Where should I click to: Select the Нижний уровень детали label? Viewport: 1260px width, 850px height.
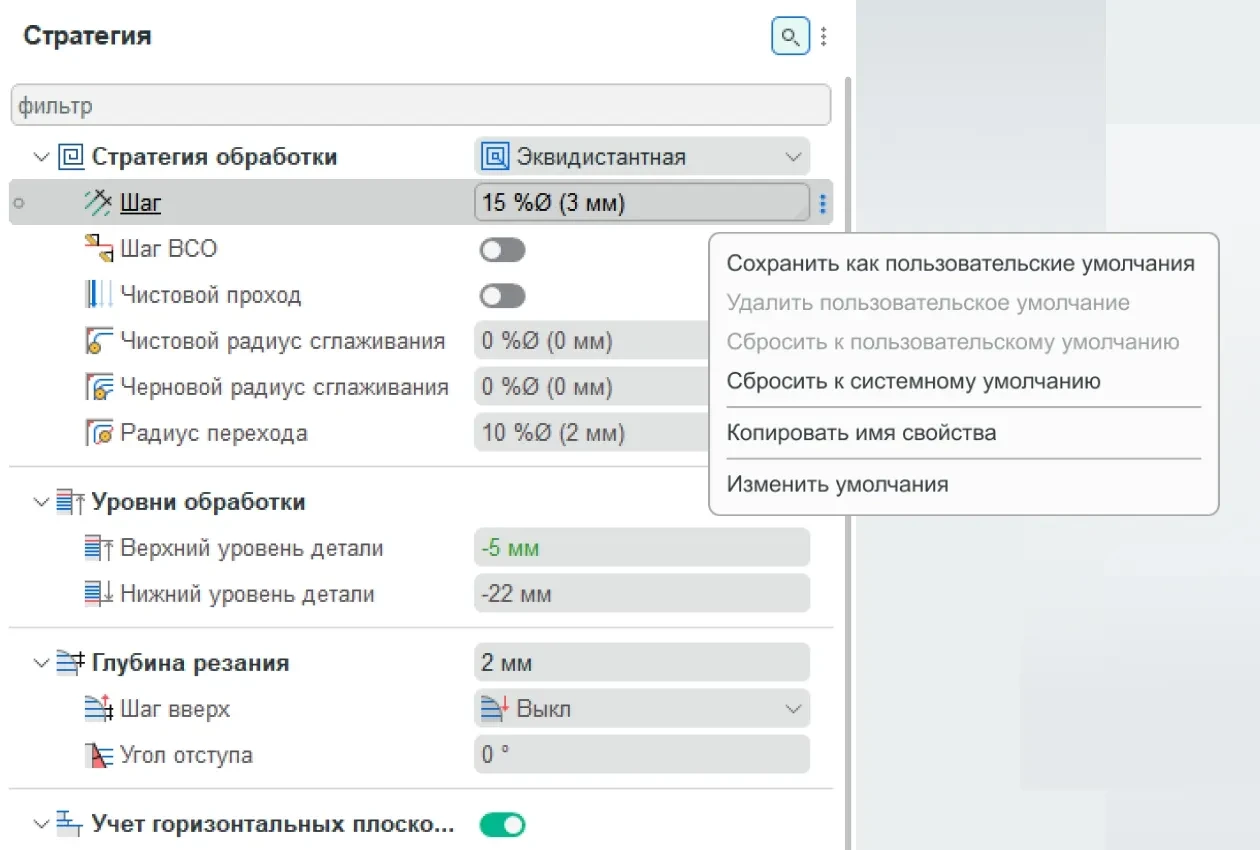point(247,594)
